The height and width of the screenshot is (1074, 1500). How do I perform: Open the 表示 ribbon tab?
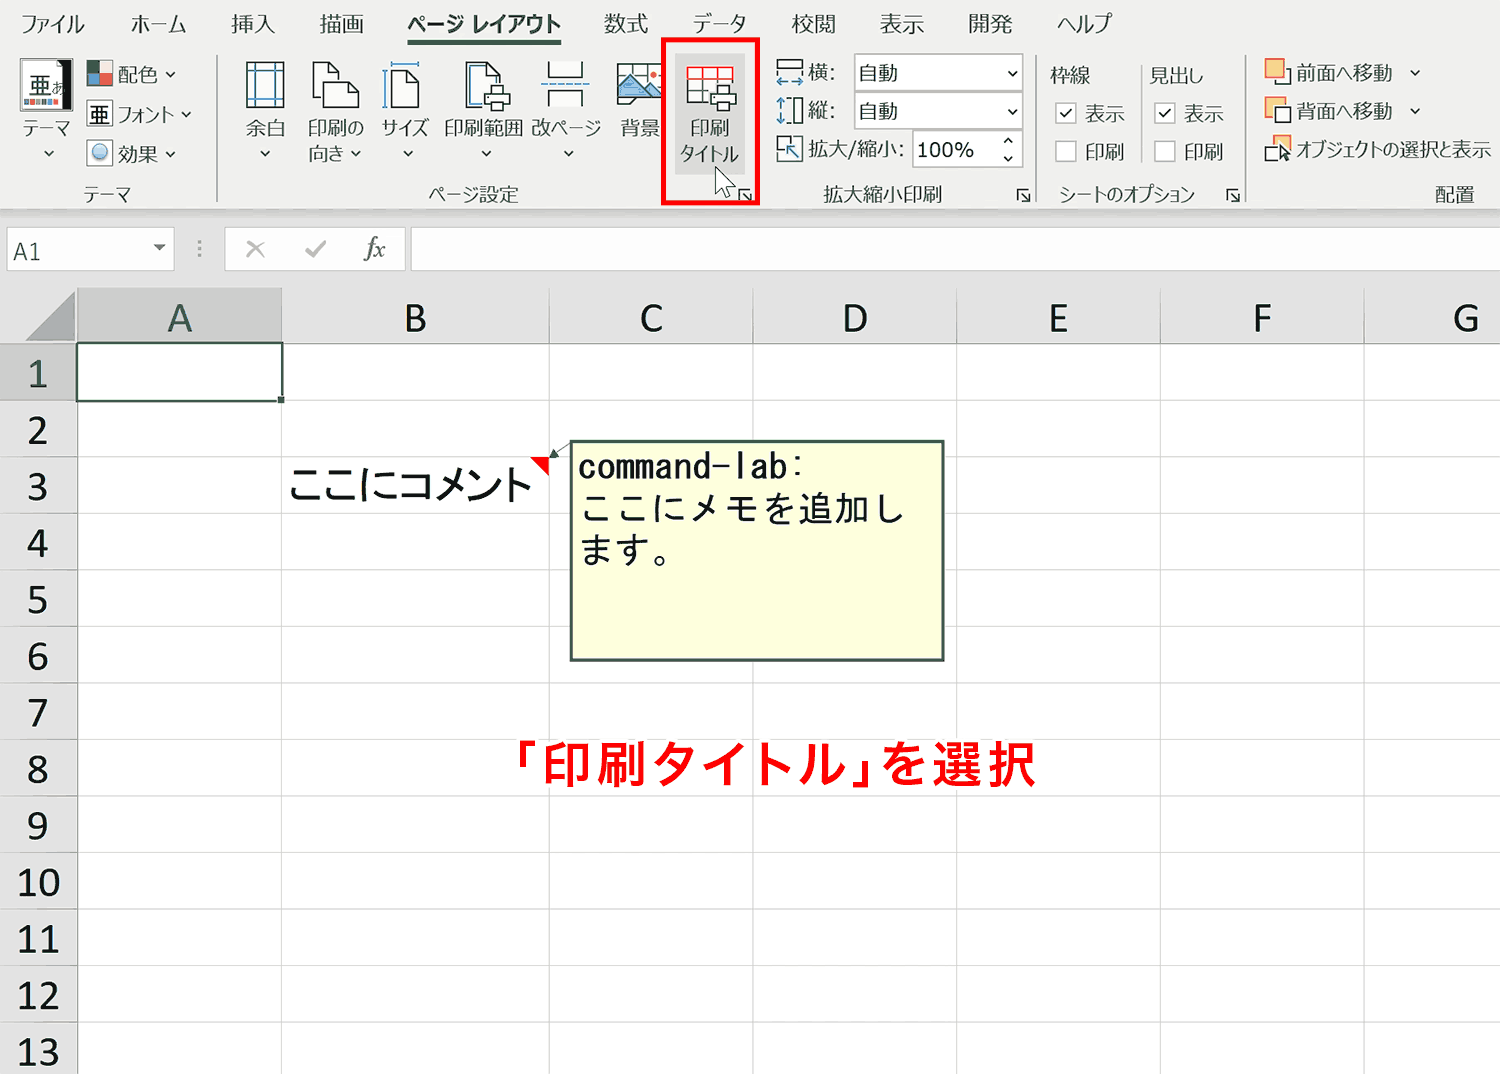901,24
